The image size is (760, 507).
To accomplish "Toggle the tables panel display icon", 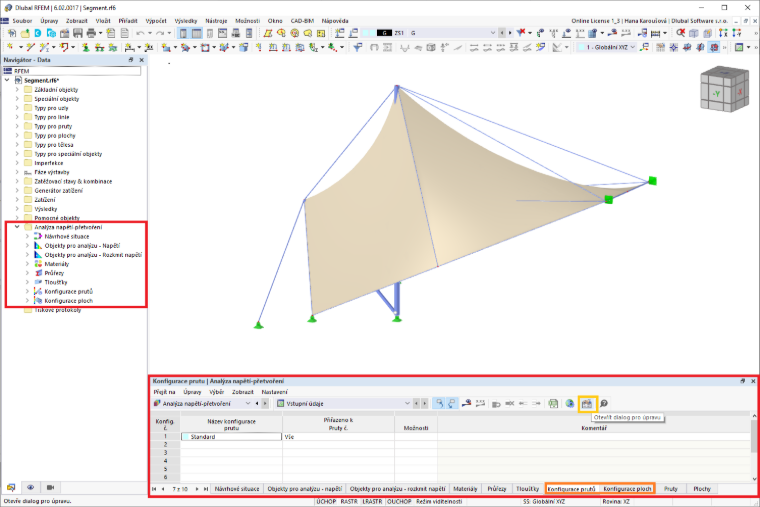I will tap(196, 33).
